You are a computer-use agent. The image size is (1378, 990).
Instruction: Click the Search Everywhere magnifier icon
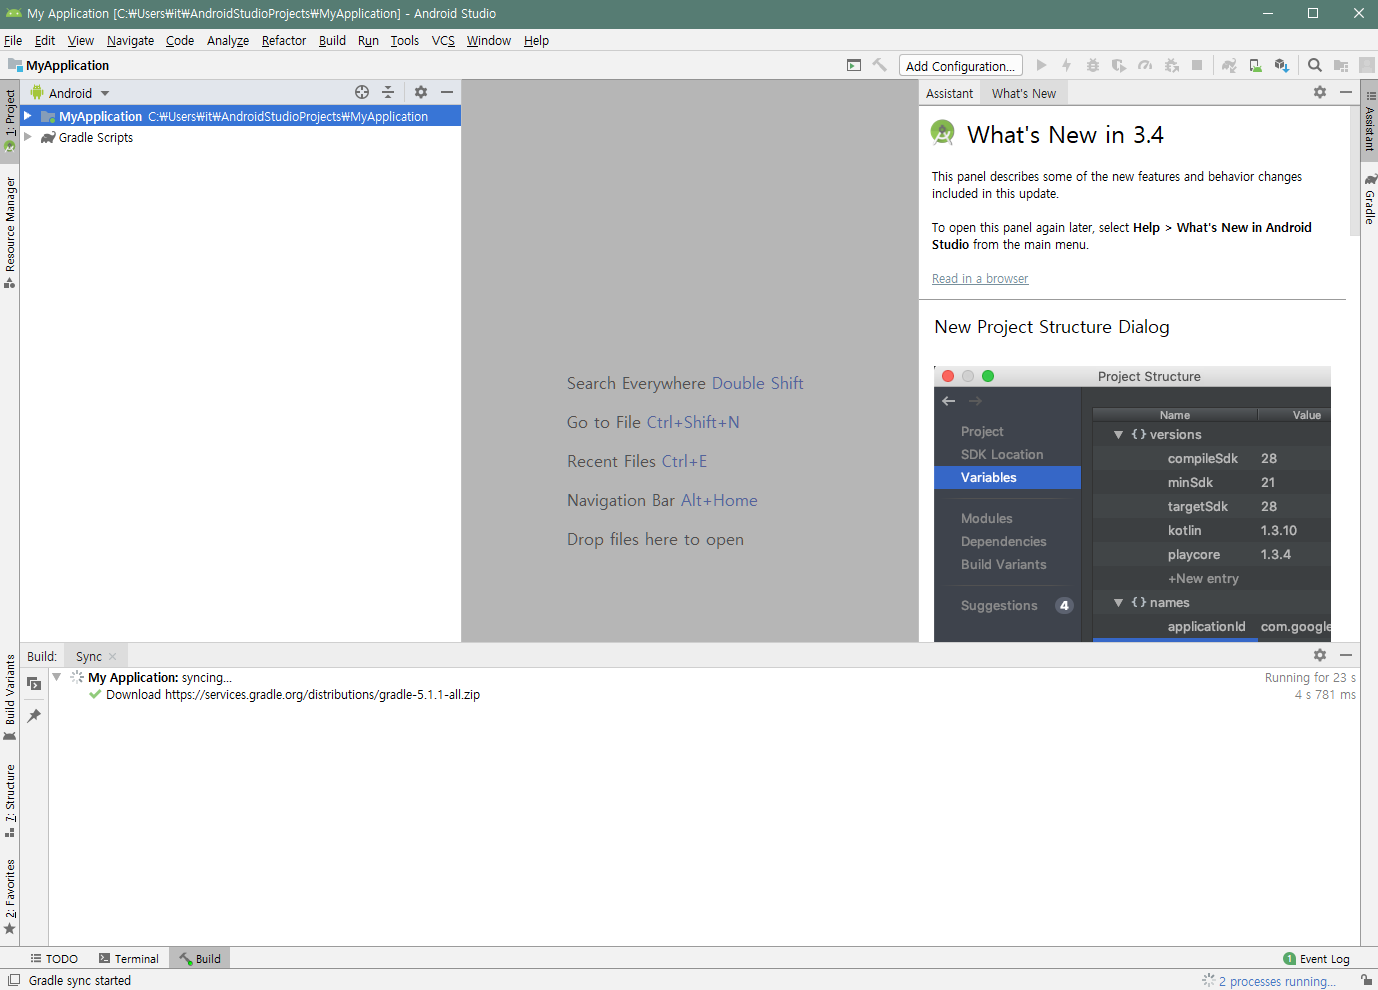pos(1315,65)
